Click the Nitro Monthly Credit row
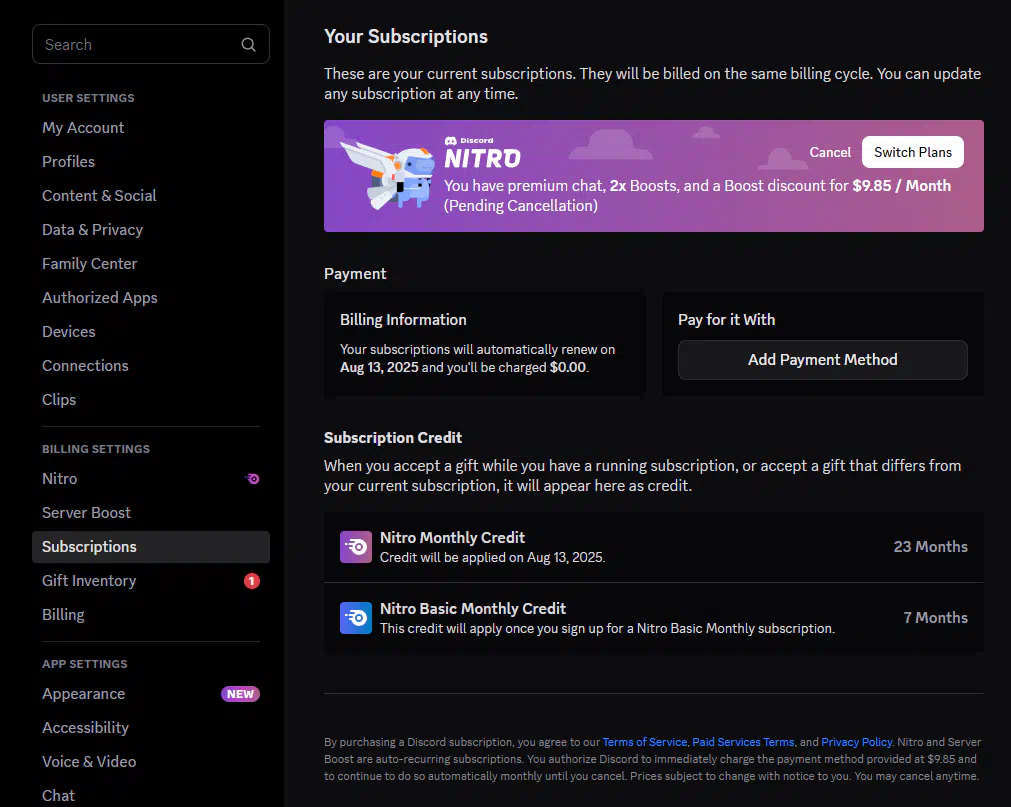Screen dimensions: 1011x807 tap(654, 547)
